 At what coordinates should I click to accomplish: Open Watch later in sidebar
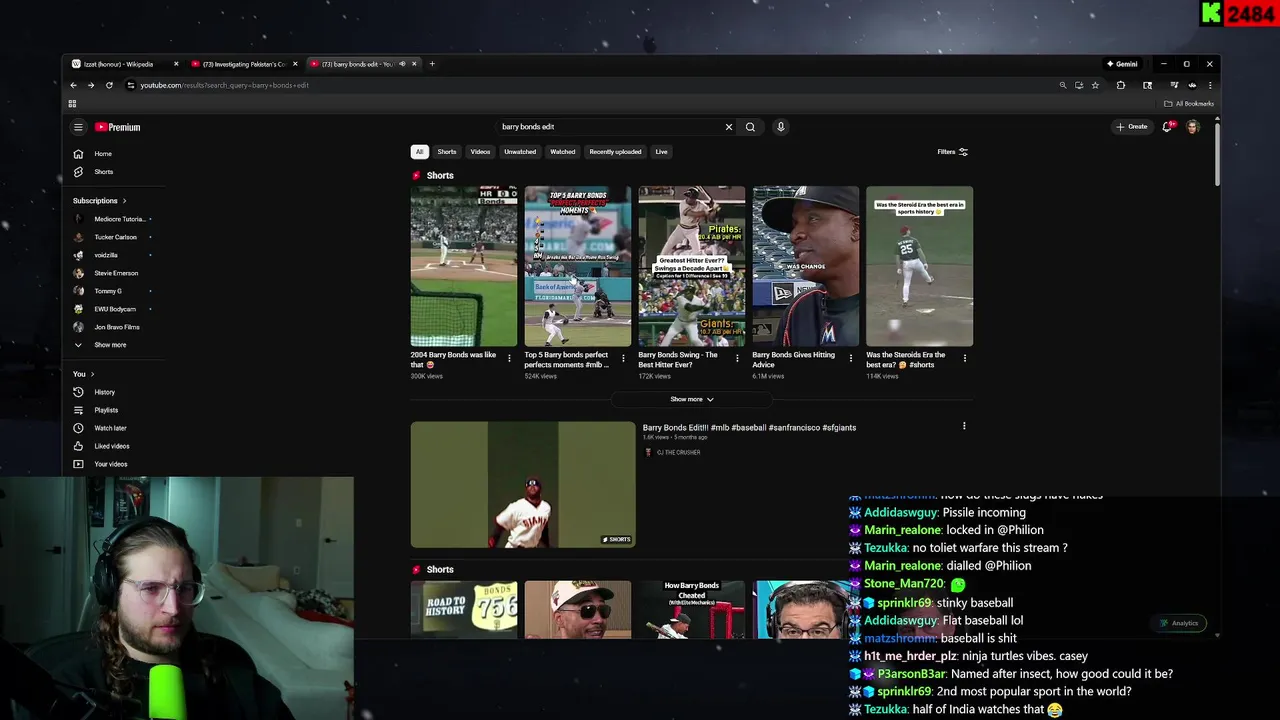click(x=110, y=428)
